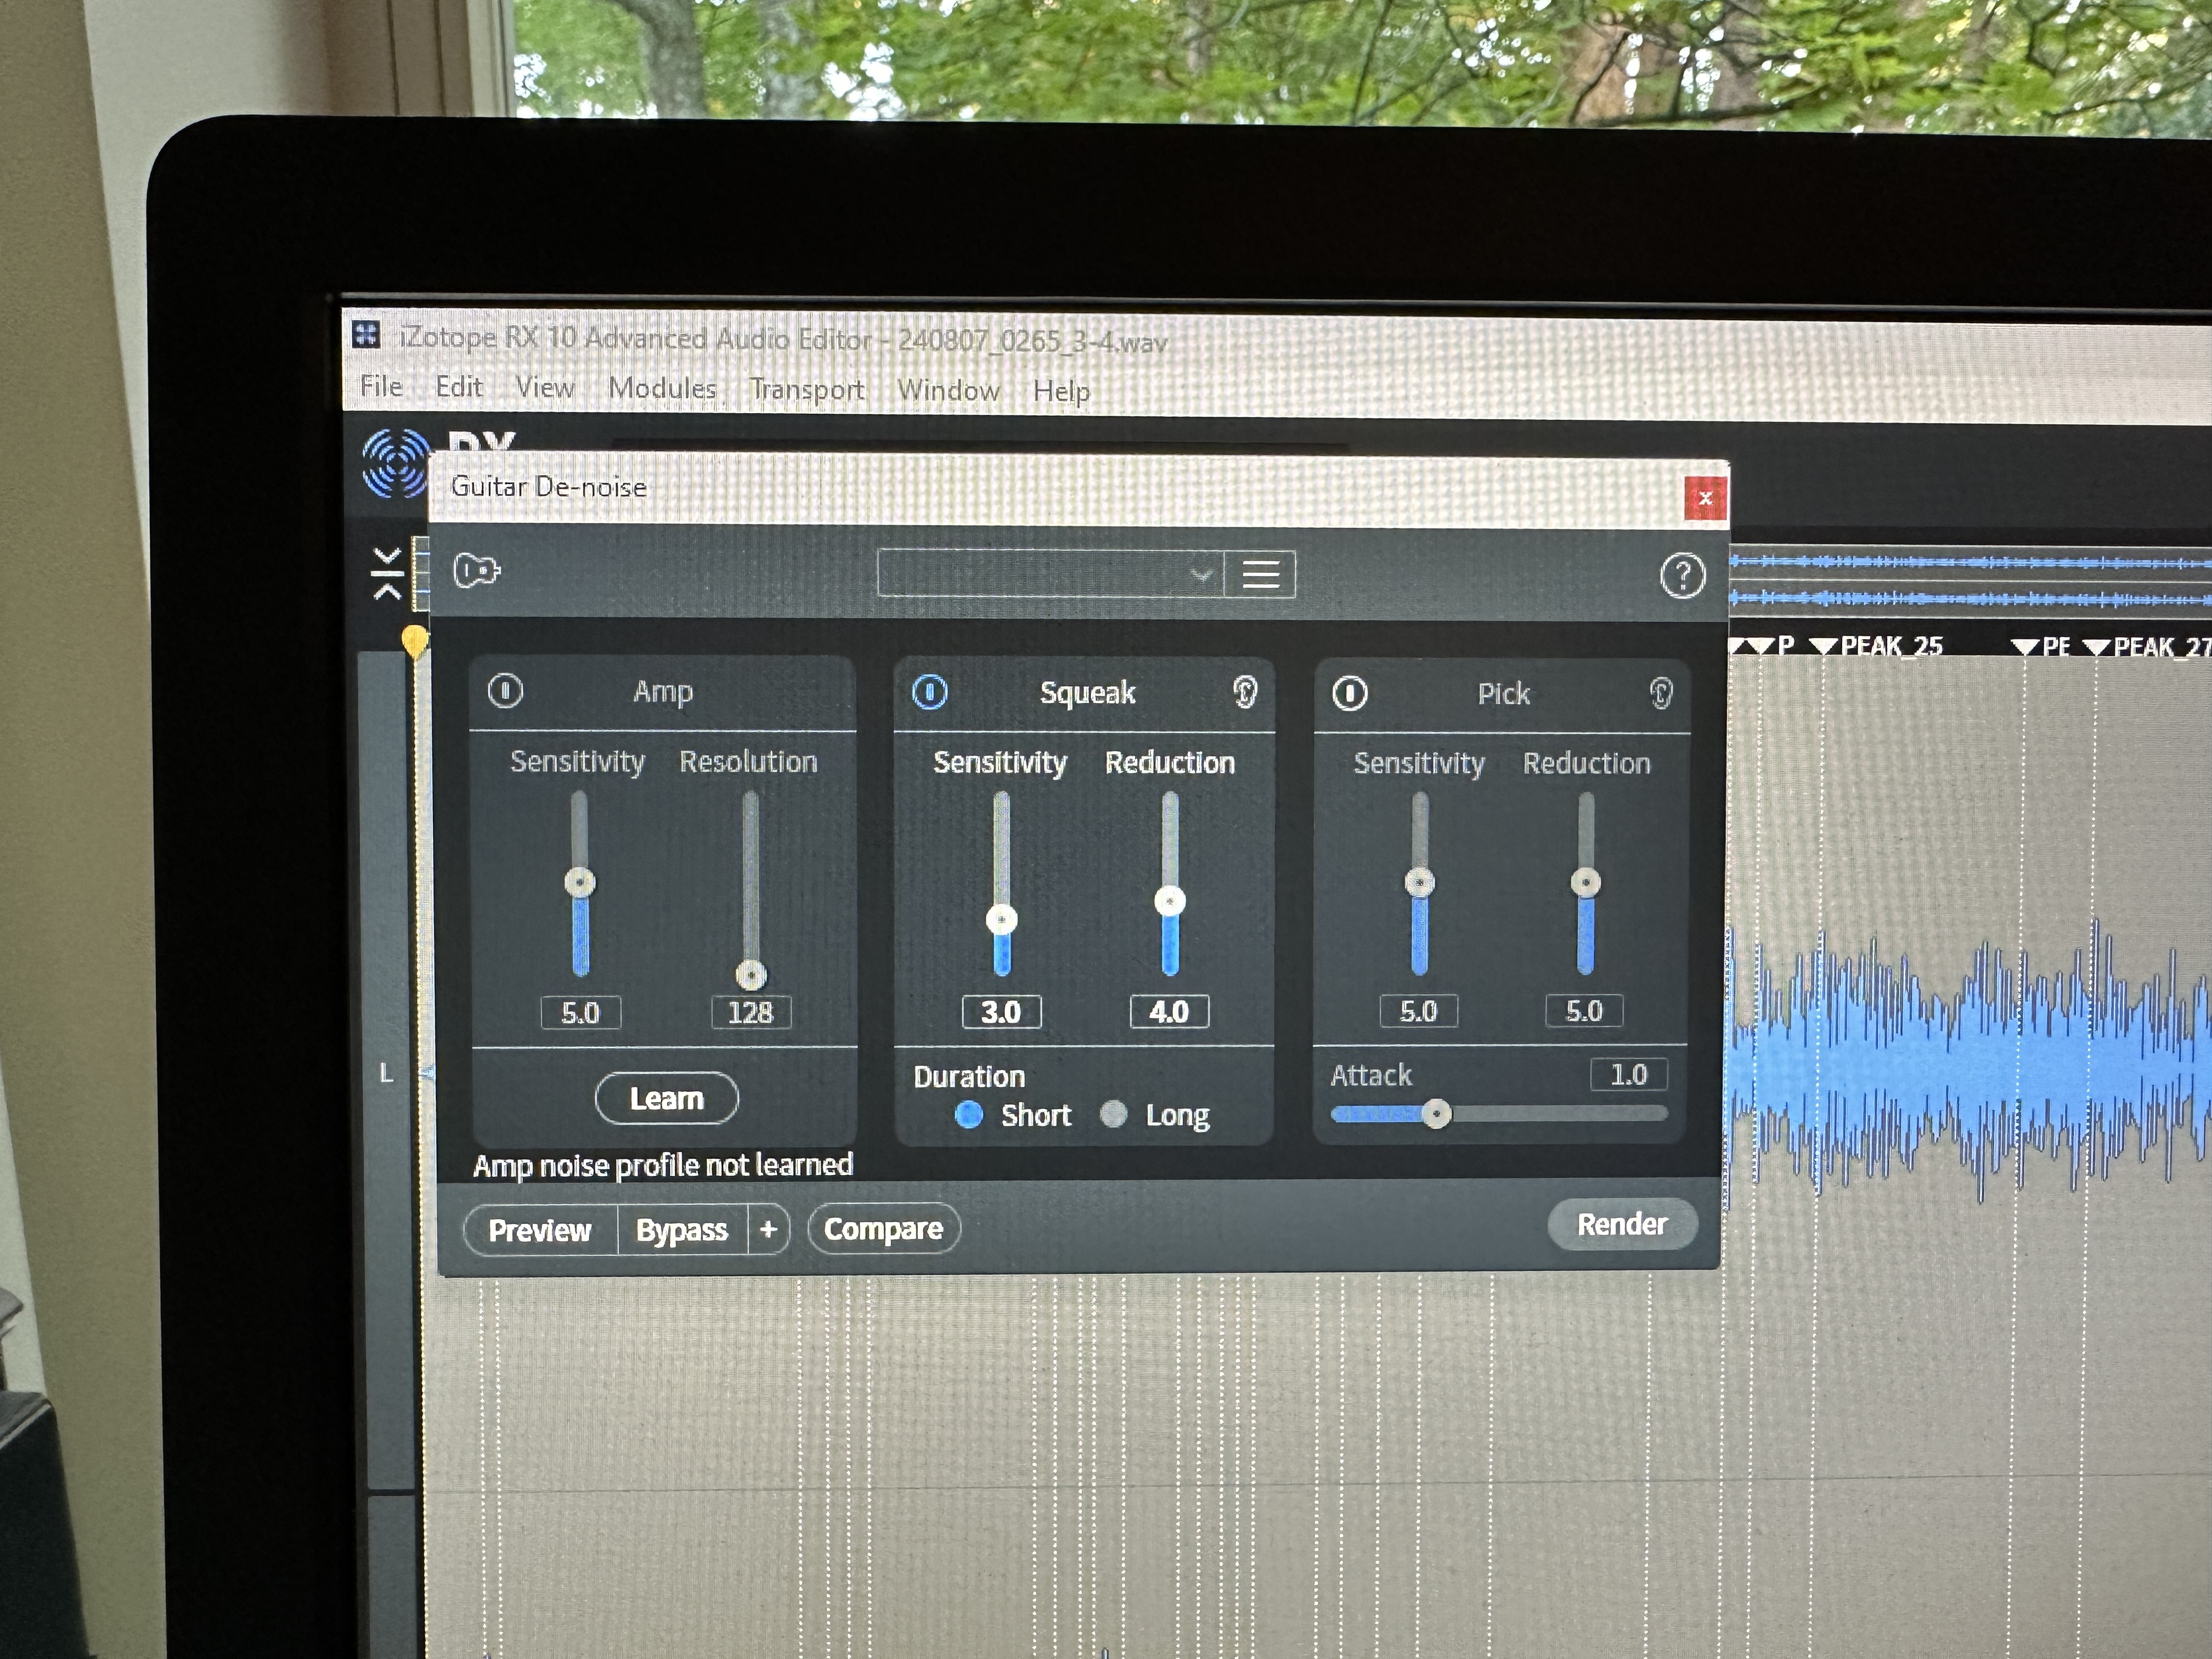The width and height of the screenshot is (2212, 1659).
Task: Open the Transport menu
Action: click(807, 389)
